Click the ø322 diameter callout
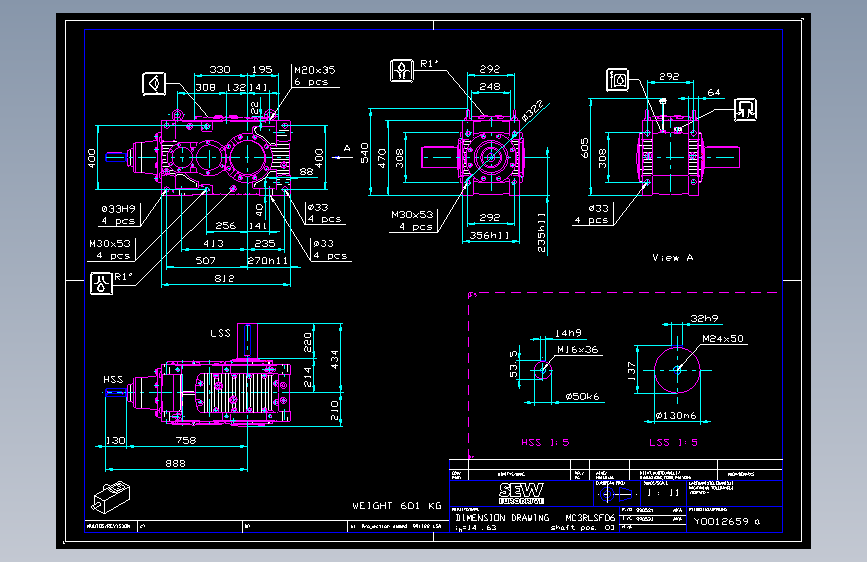Screen dimensions: 867x562 532,111
